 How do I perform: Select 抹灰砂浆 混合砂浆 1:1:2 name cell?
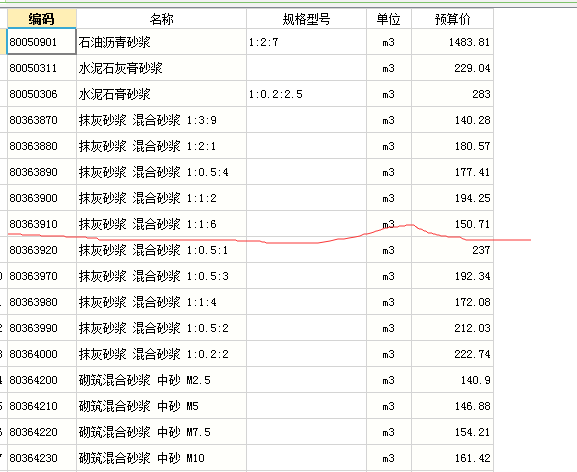pyautogui.click(x=161, y=198)
